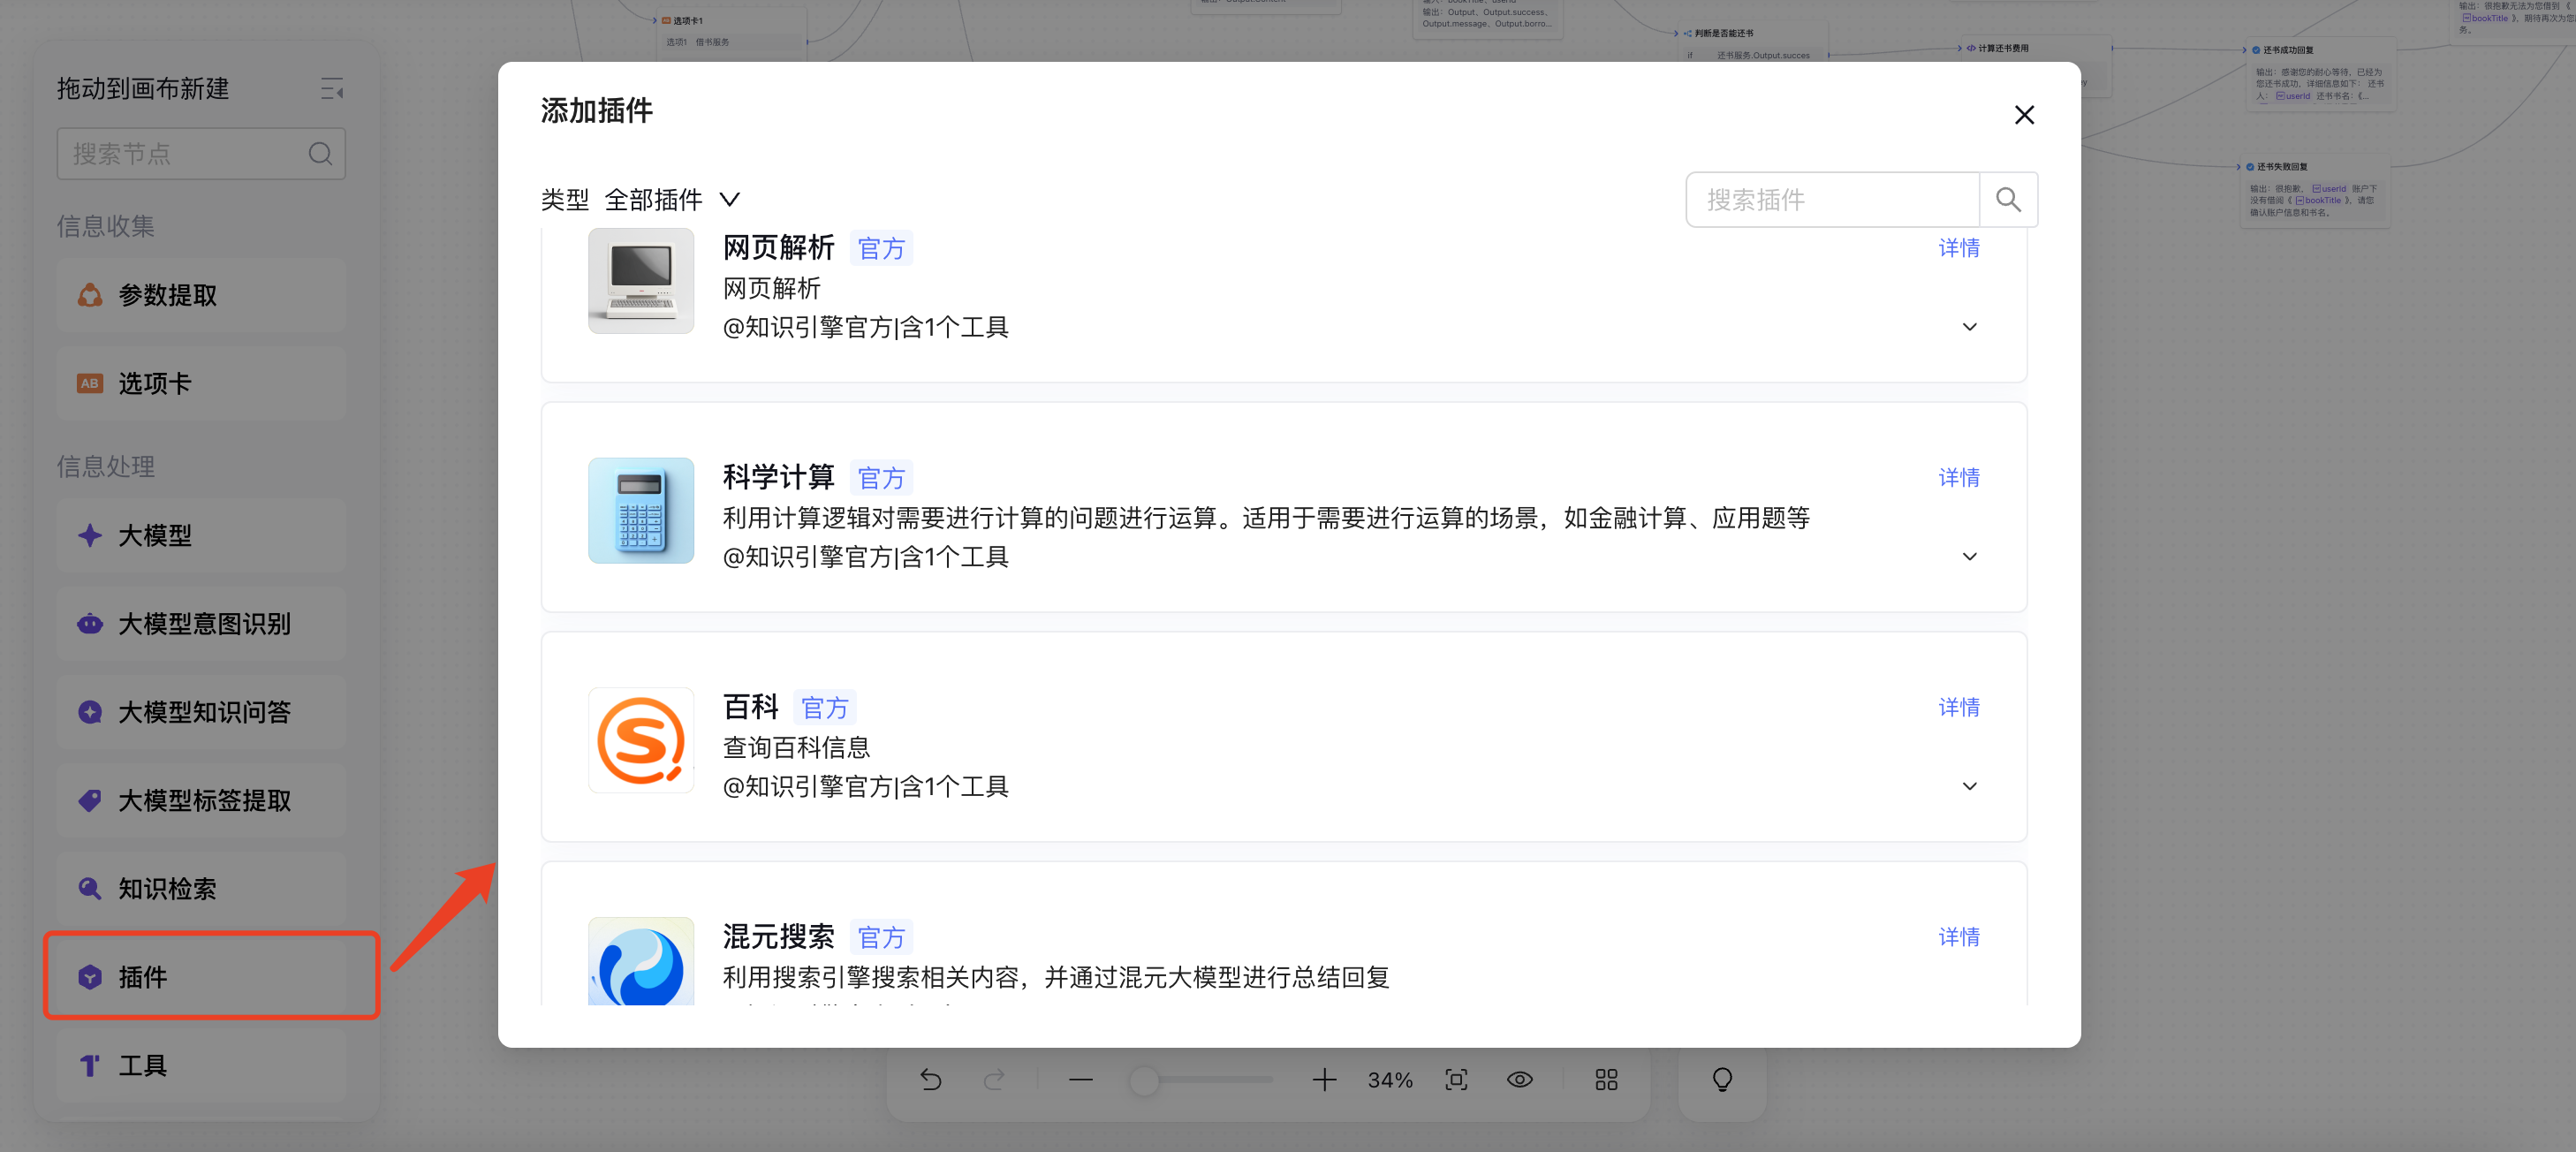Expand the 网页解析 plugin tools list
The width and height of the screenshot is (2576, 1152).
(x=1969, y=327)
